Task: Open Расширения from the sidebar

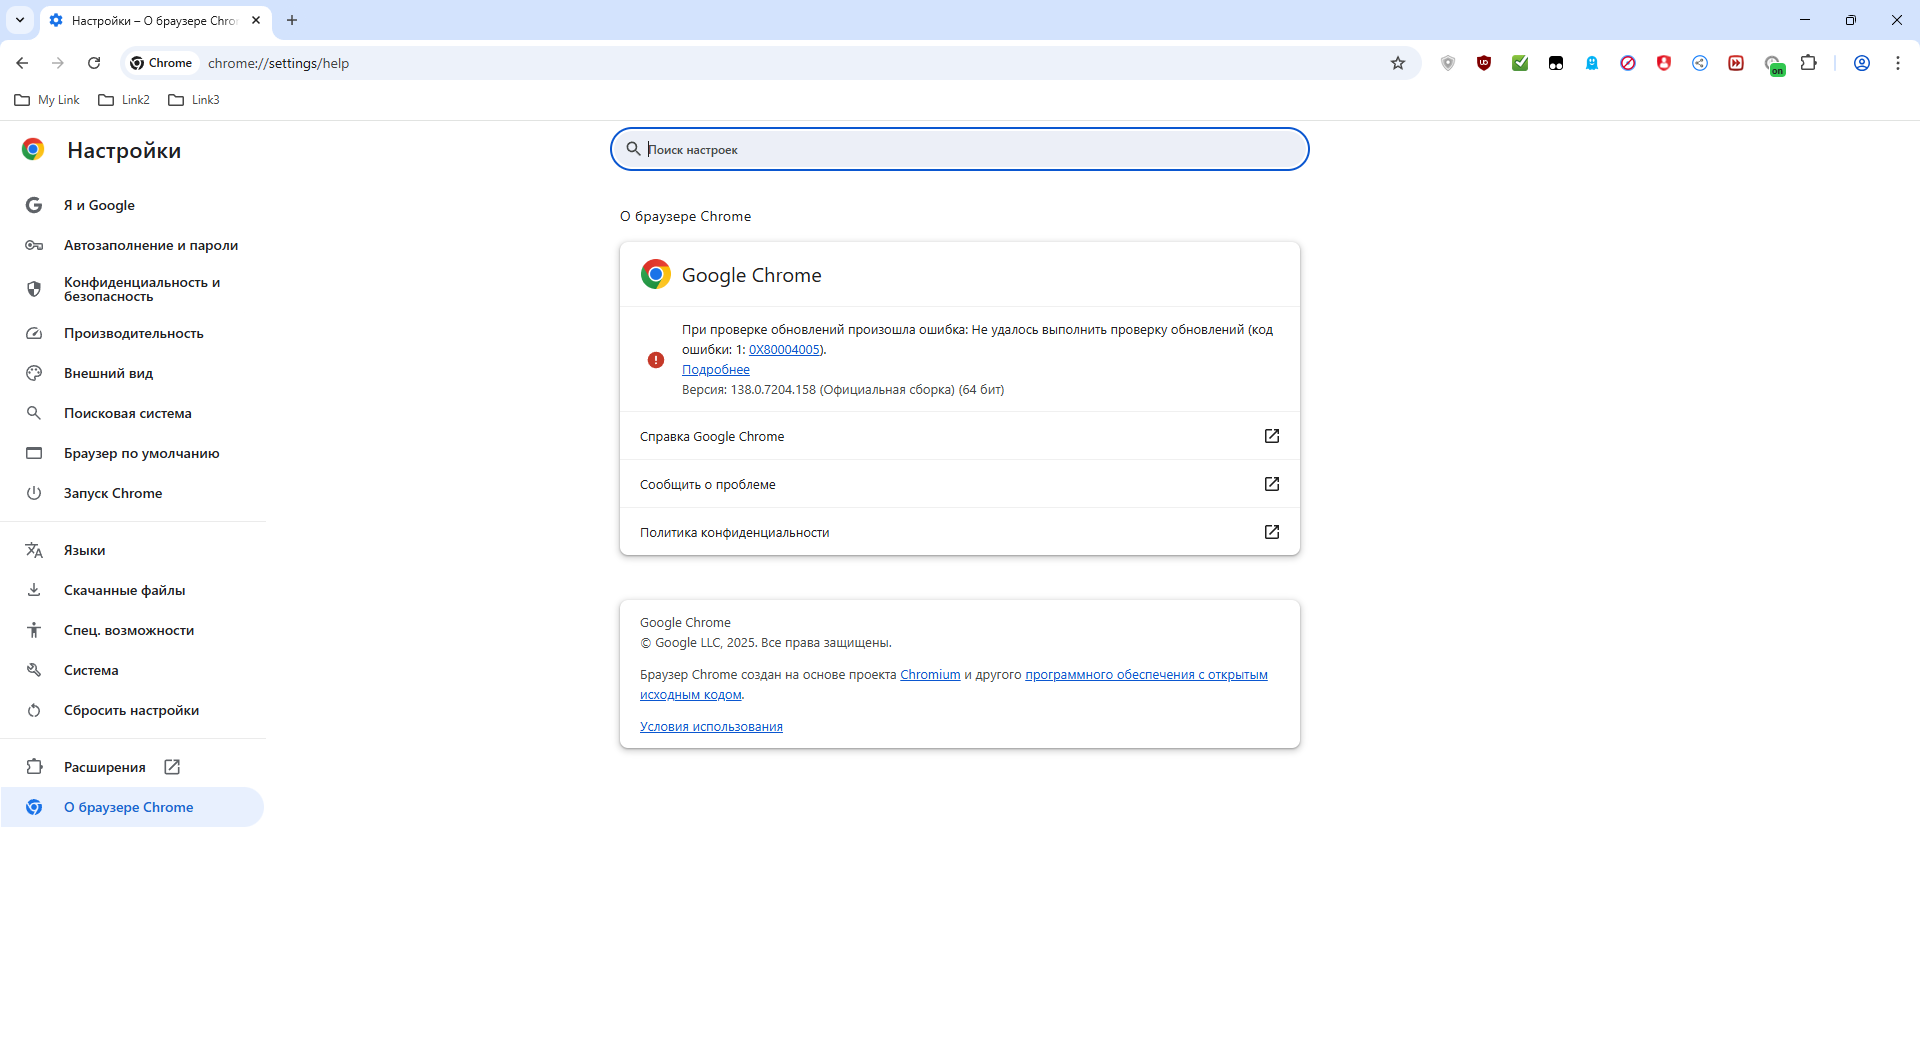Action: [x=105, y=767]
